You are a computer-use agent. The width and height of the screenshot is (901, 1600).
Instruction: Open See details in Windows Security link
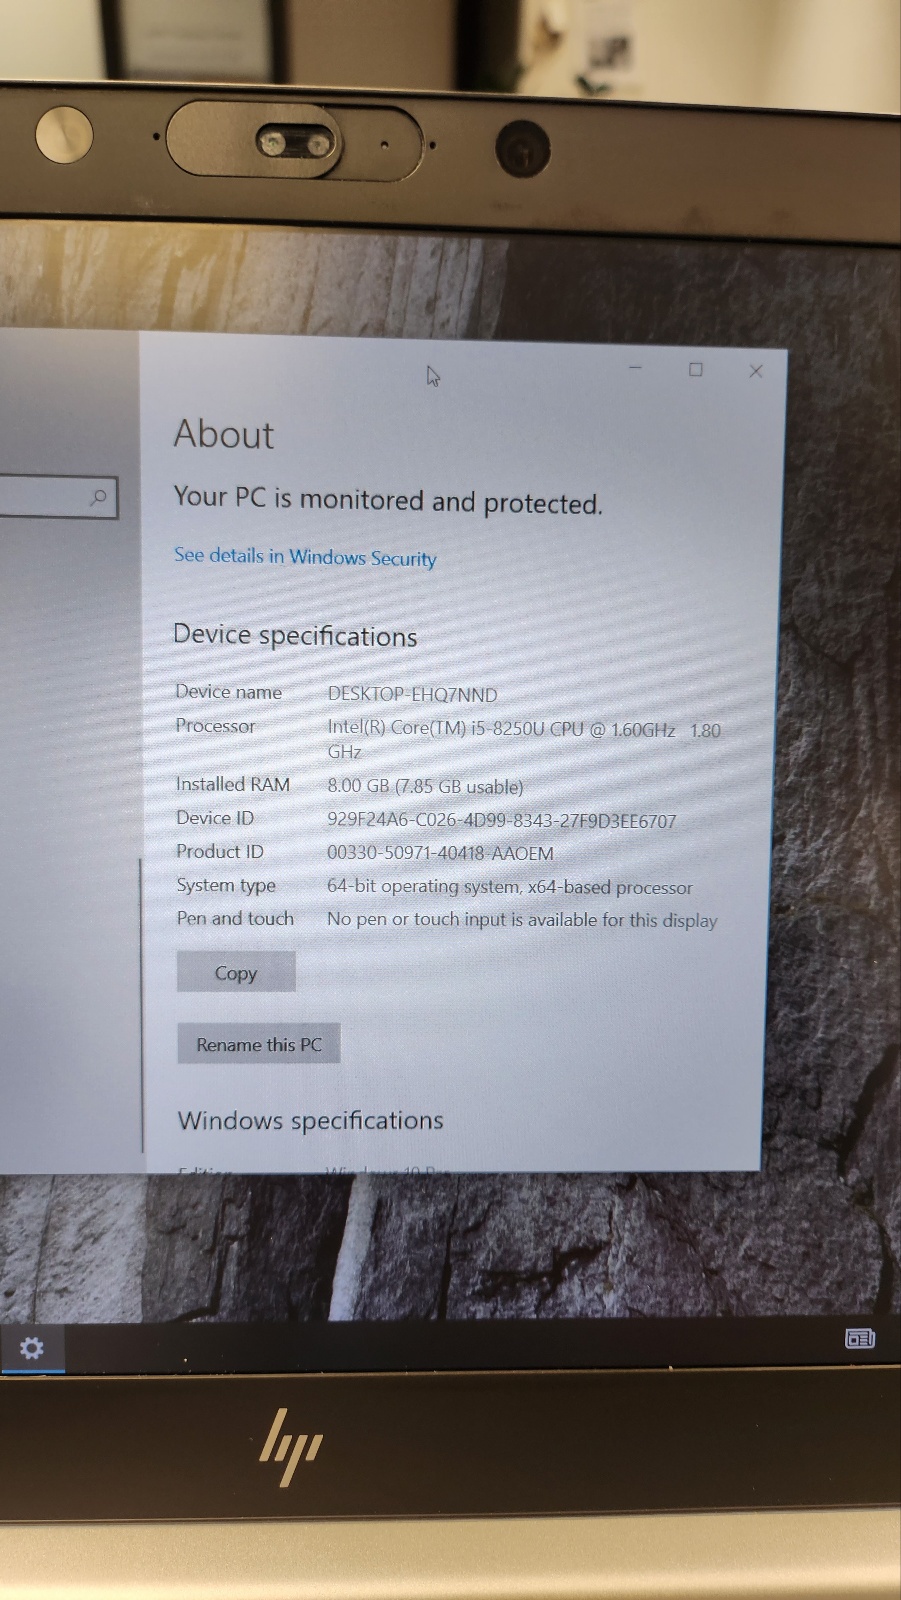pyautogui.click(x=305, y=556)
